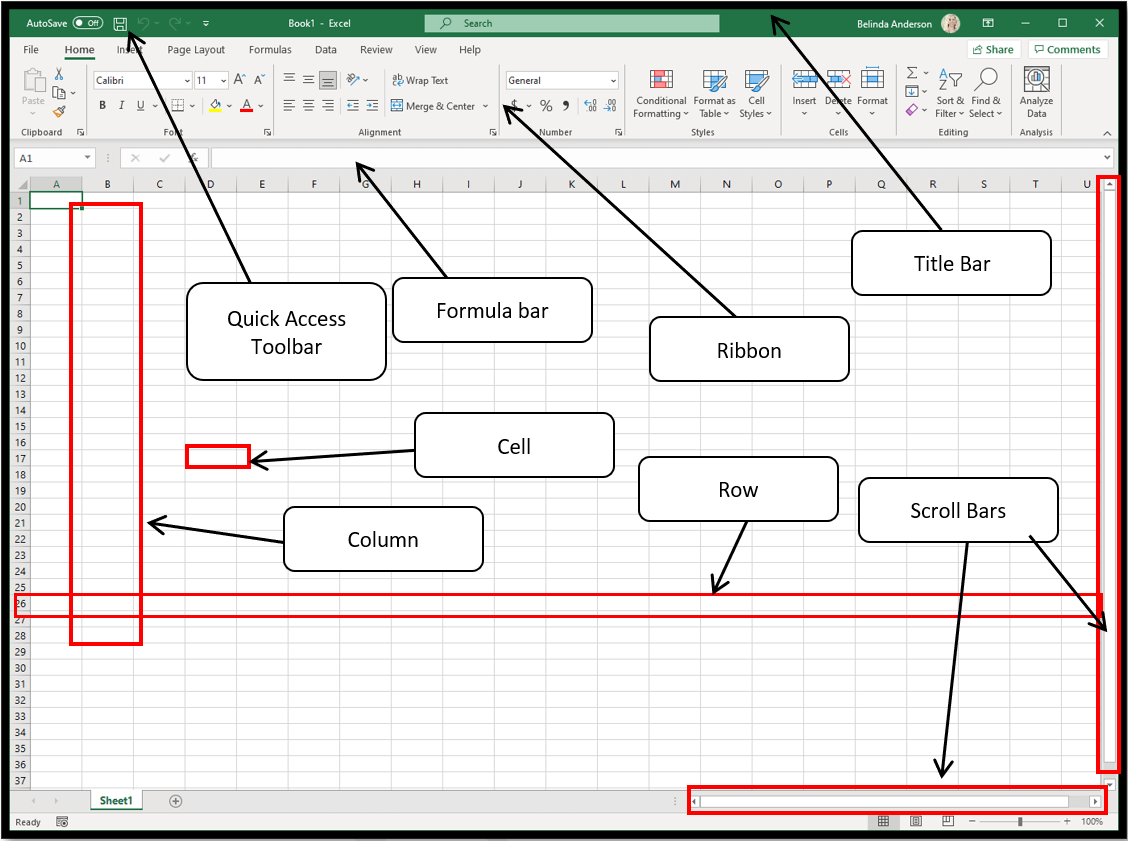Open the Name Box dropdown arrow

88,158
